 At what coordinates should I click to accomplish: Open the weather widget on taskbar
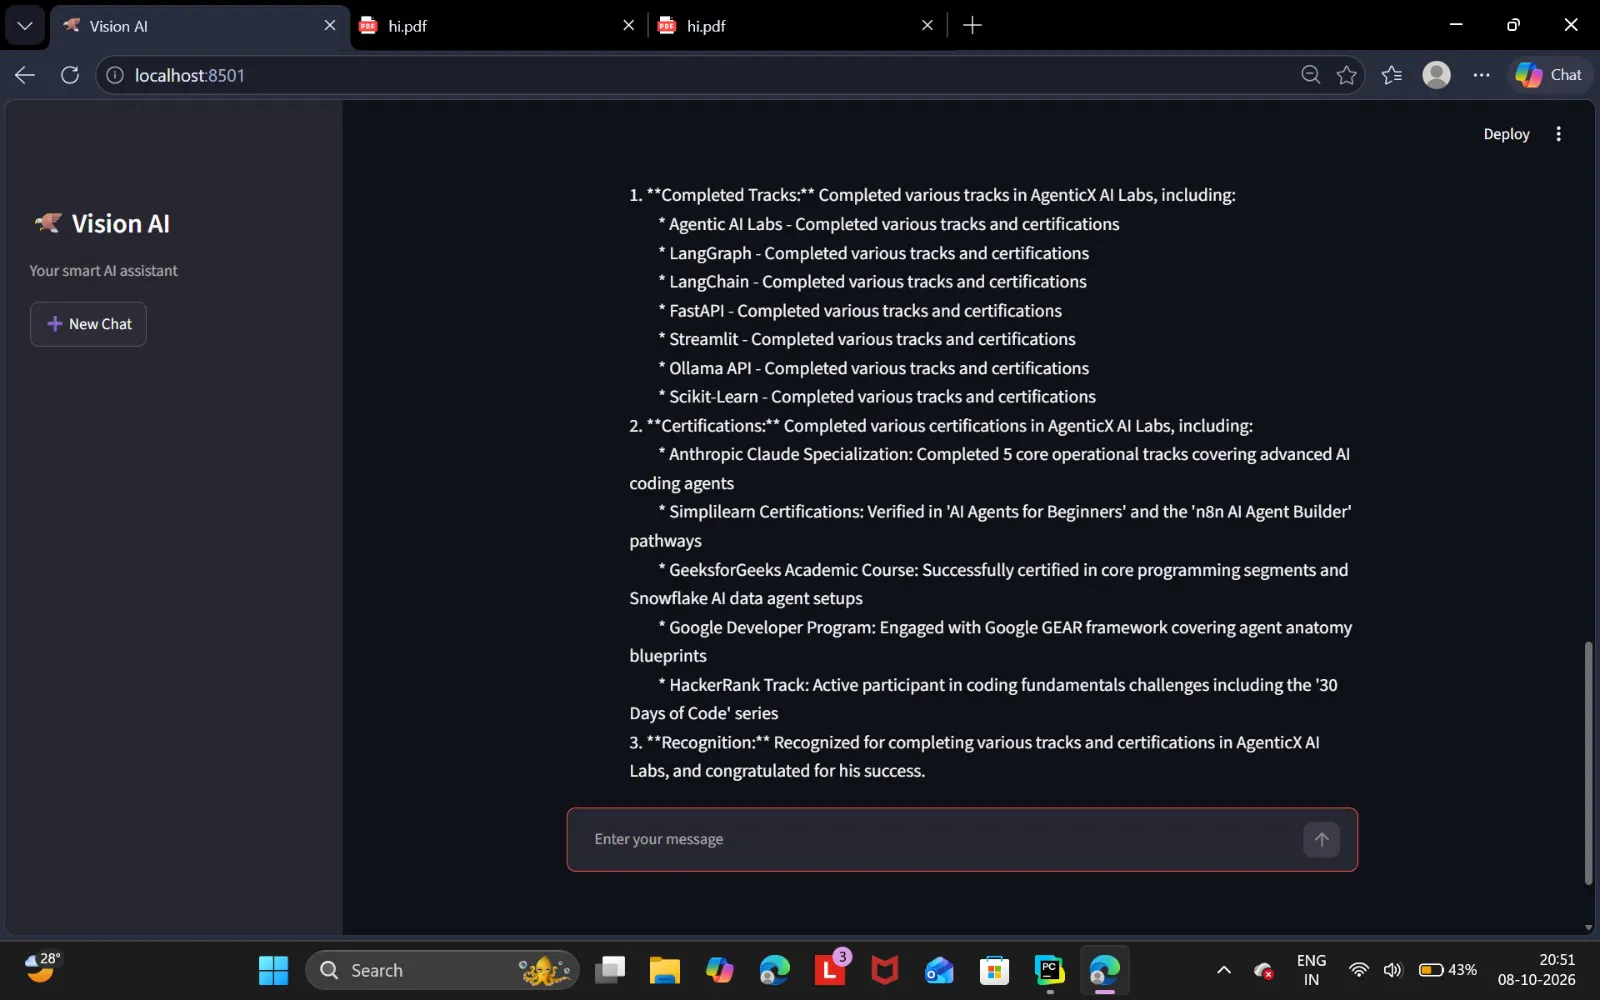point(42,969)
